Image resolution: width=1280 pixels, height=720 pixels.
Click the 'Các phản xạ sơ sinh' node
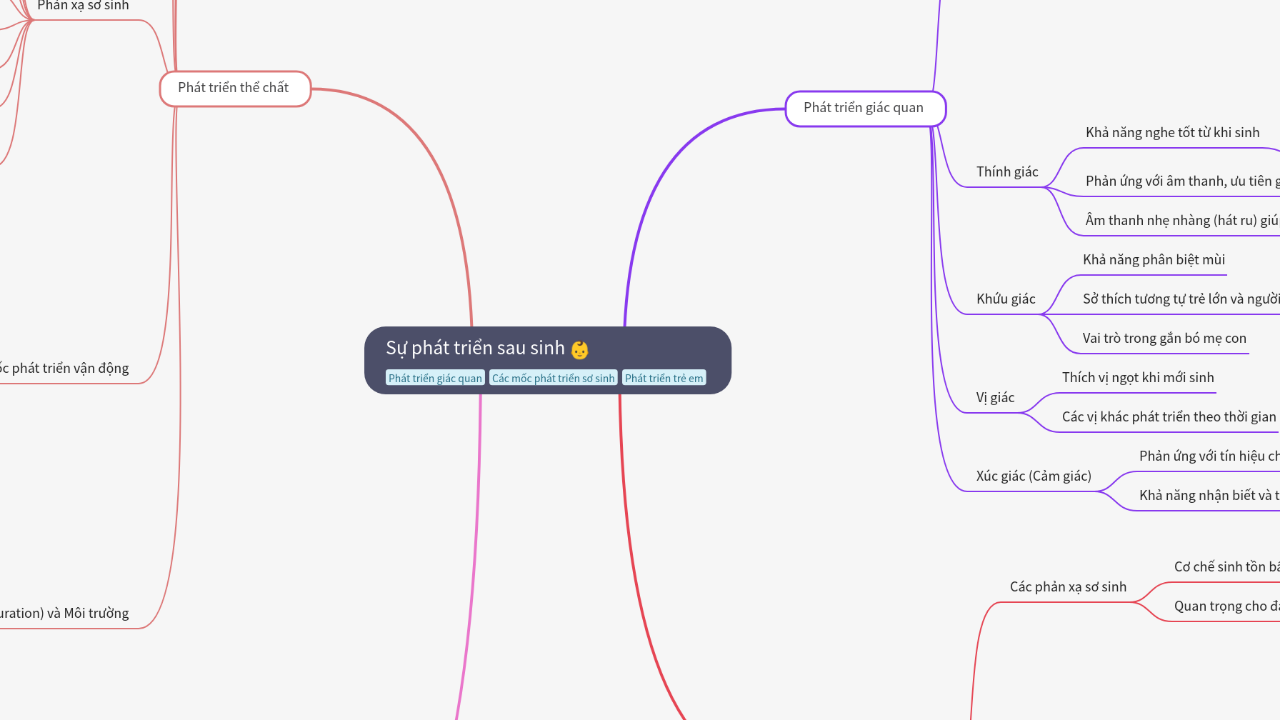pyautogui.click(x=1067, y=587)
